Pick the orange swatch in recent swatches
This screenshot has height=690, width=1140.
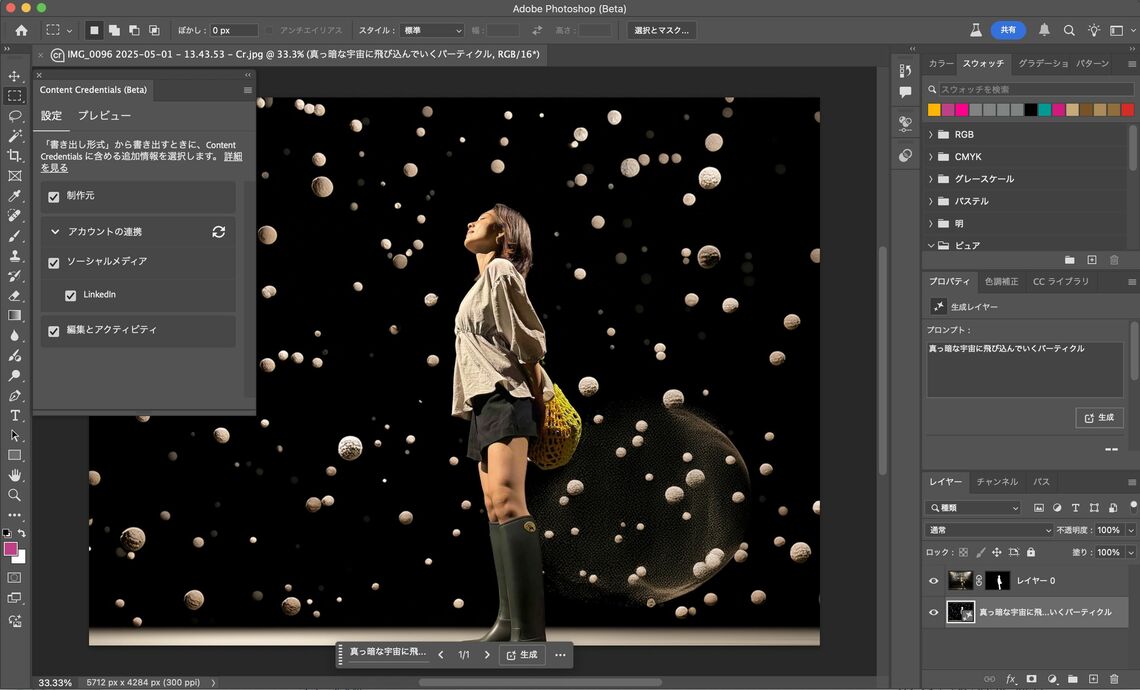934,110
